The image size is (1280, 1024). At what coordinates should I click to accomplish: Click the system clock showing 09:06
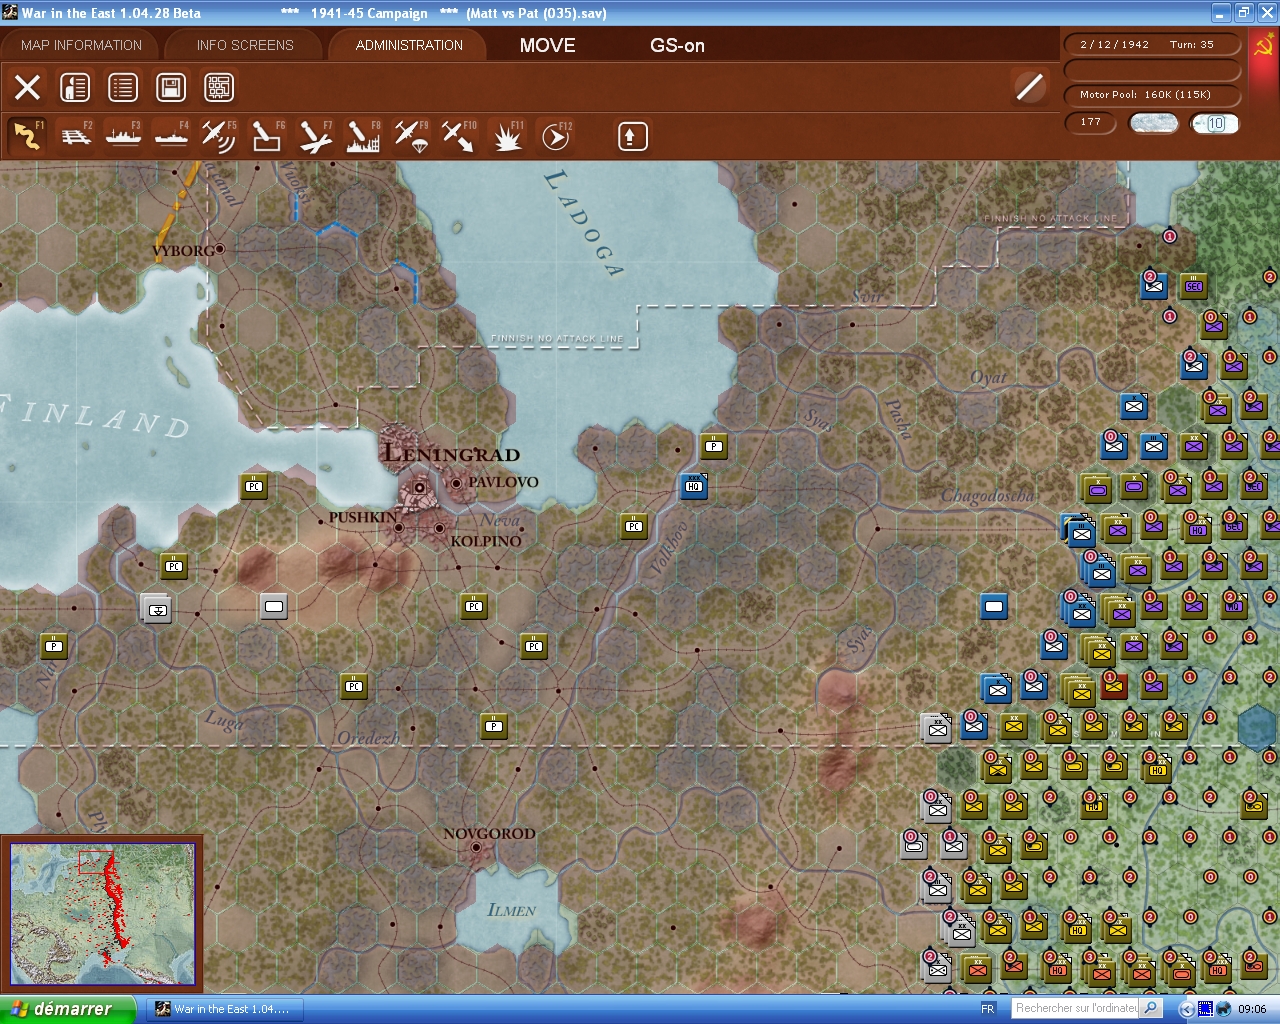point(1252,1009)
